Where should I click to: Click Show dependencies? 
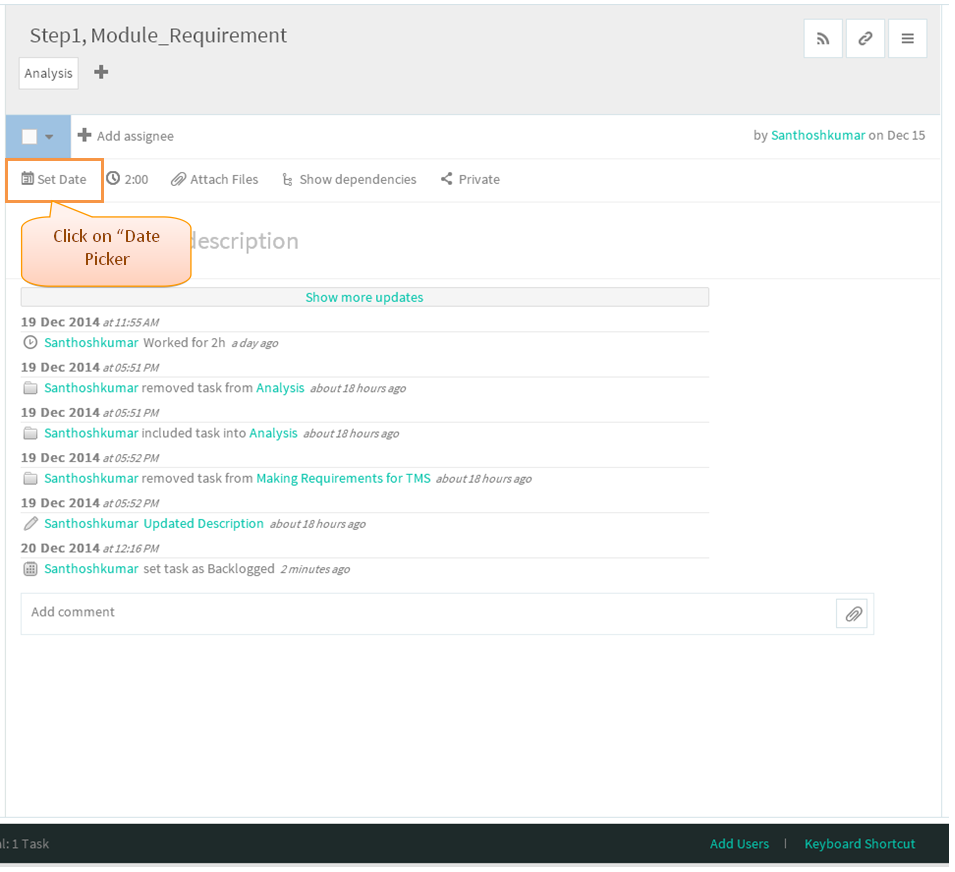(x=350, y=180)
